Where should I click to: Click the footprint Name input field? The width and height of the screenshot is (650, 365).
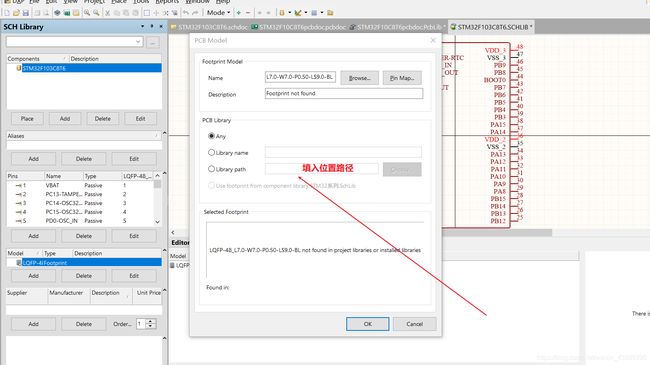coord(300,77)
